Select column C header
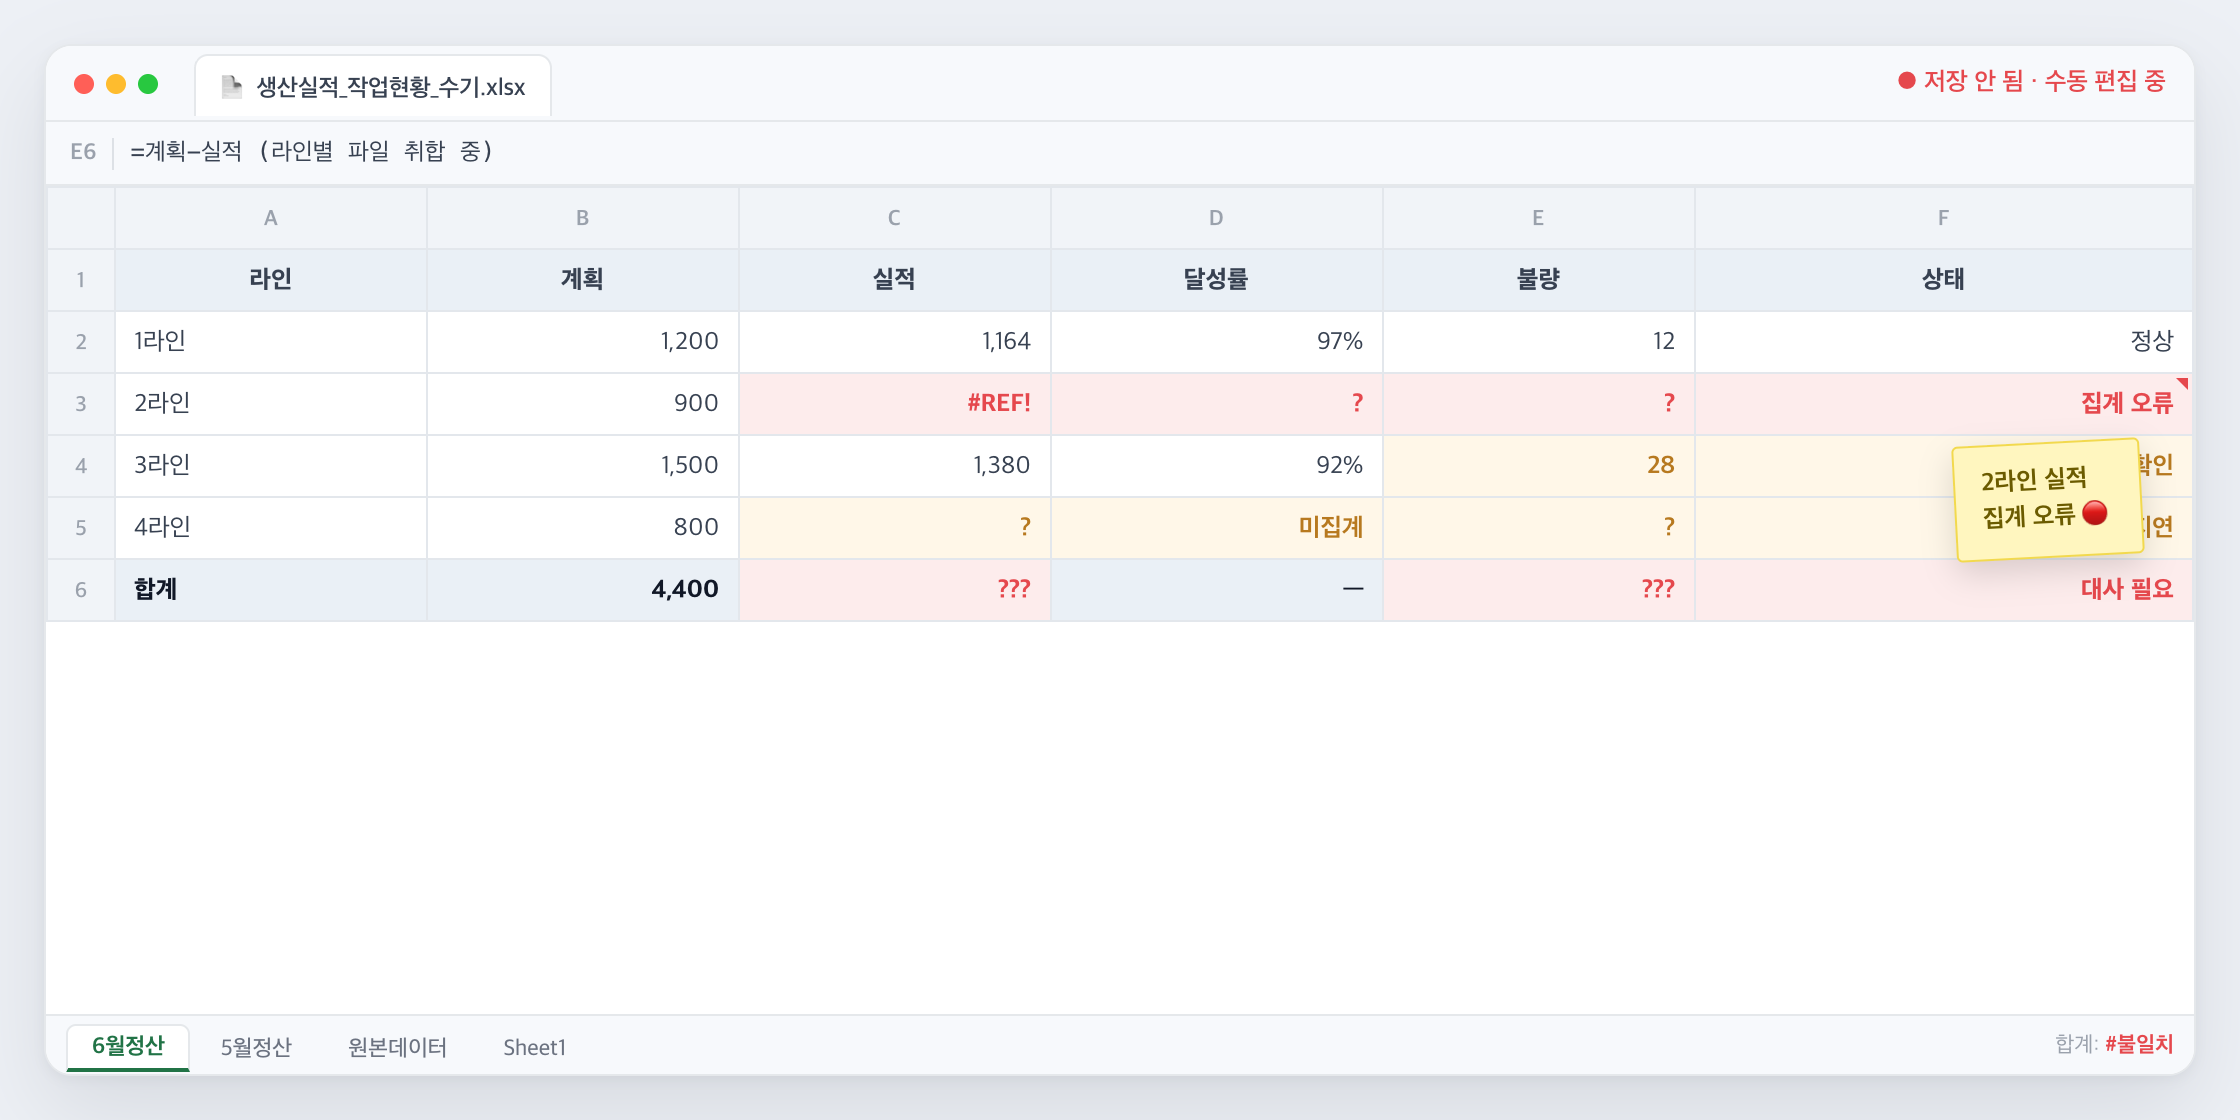 tap(895, 218)
